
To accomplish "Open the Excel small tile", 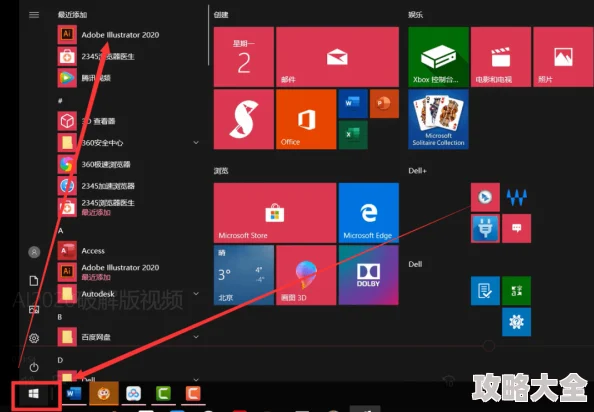I will click(353, 135).
